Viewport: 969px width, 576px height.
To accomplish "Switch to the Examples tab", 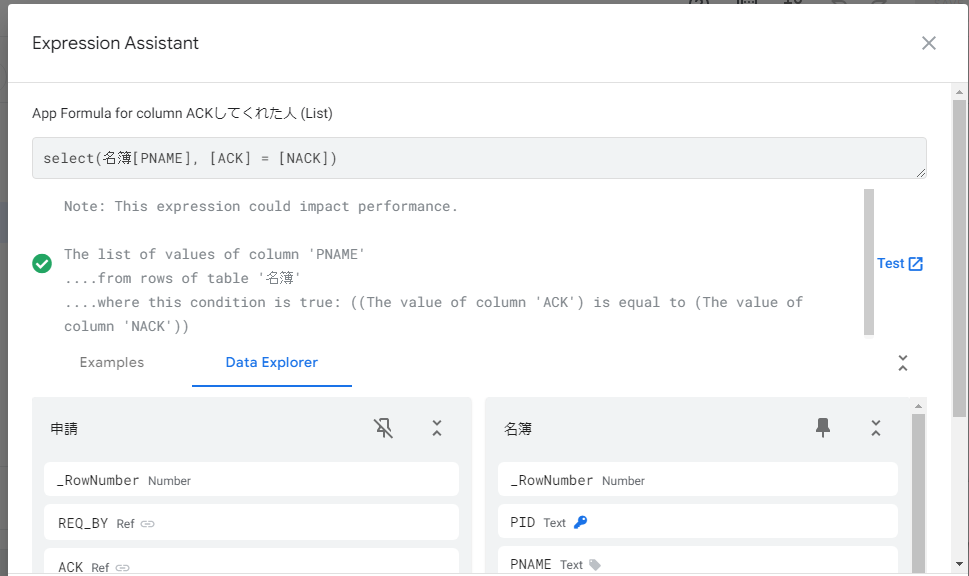I will pos(112,362).
